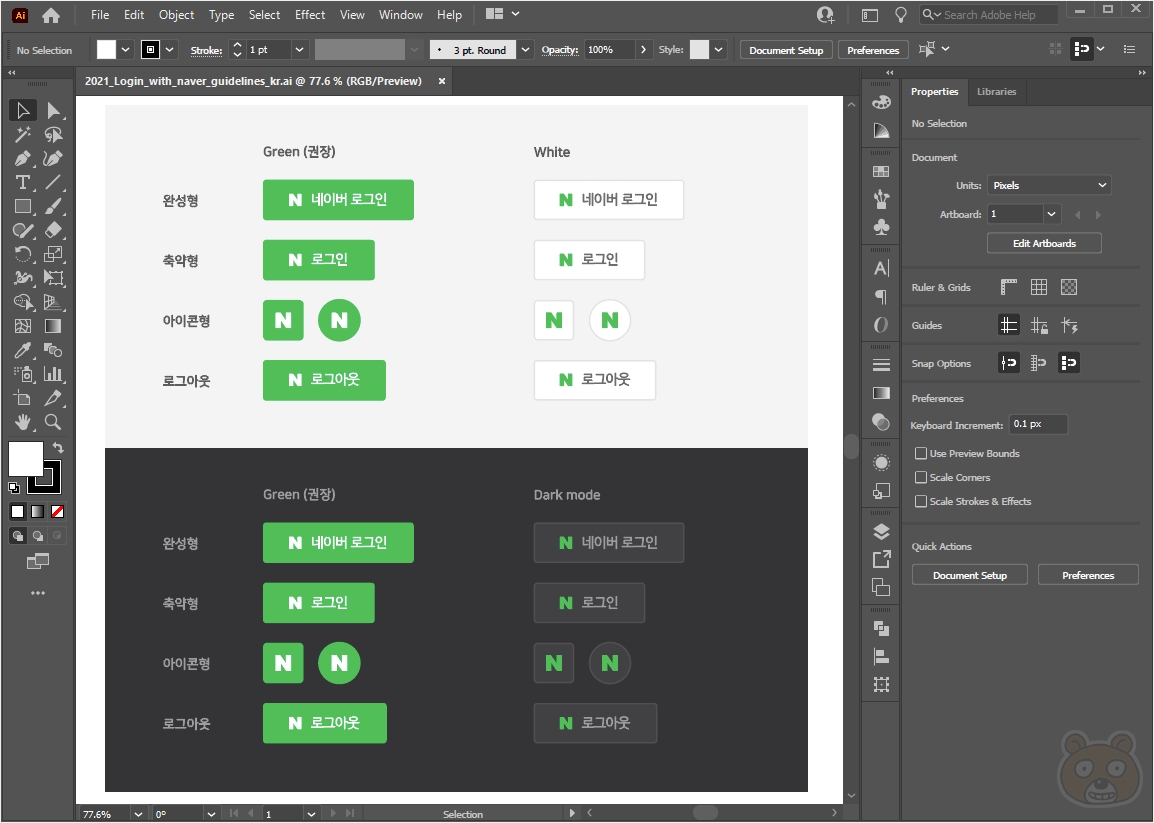This screenshot has width=1154, height=823.
Task: Open the zoom level dropdown 77.6%
Action: [138, 814]
